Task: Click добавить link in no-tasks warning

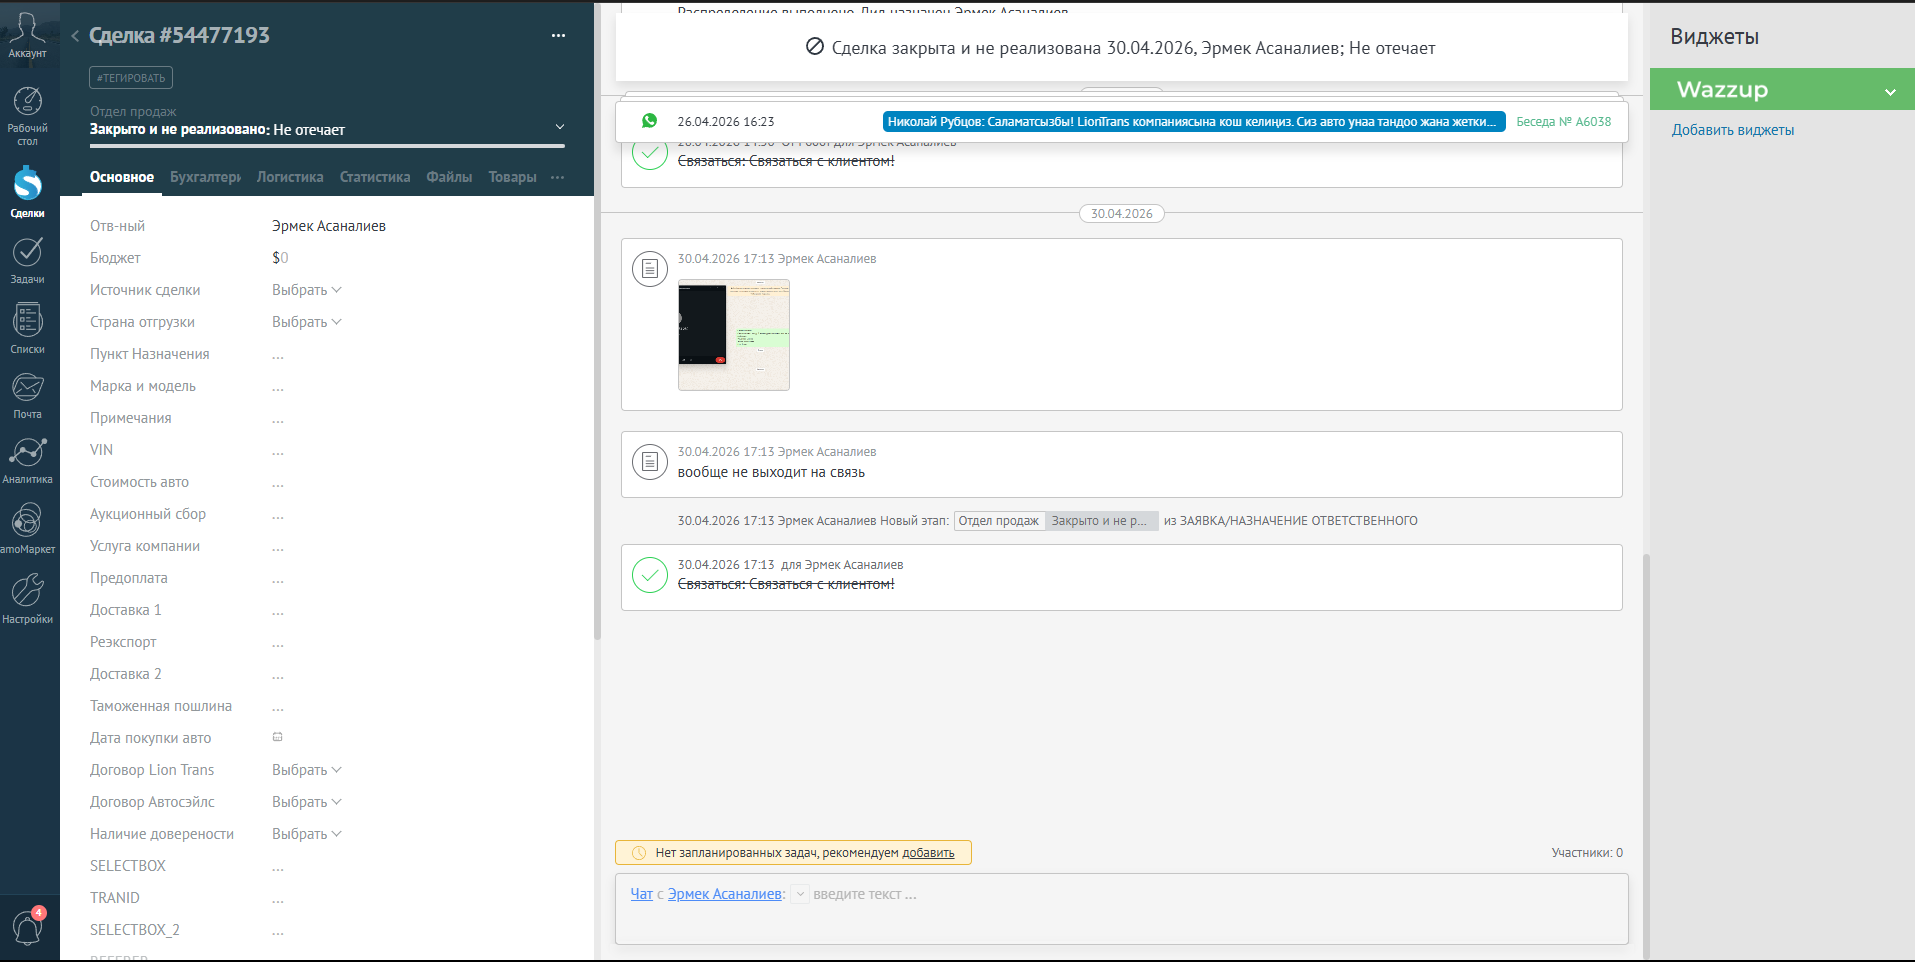Action: pyautogui.click(x=928, y=853)
